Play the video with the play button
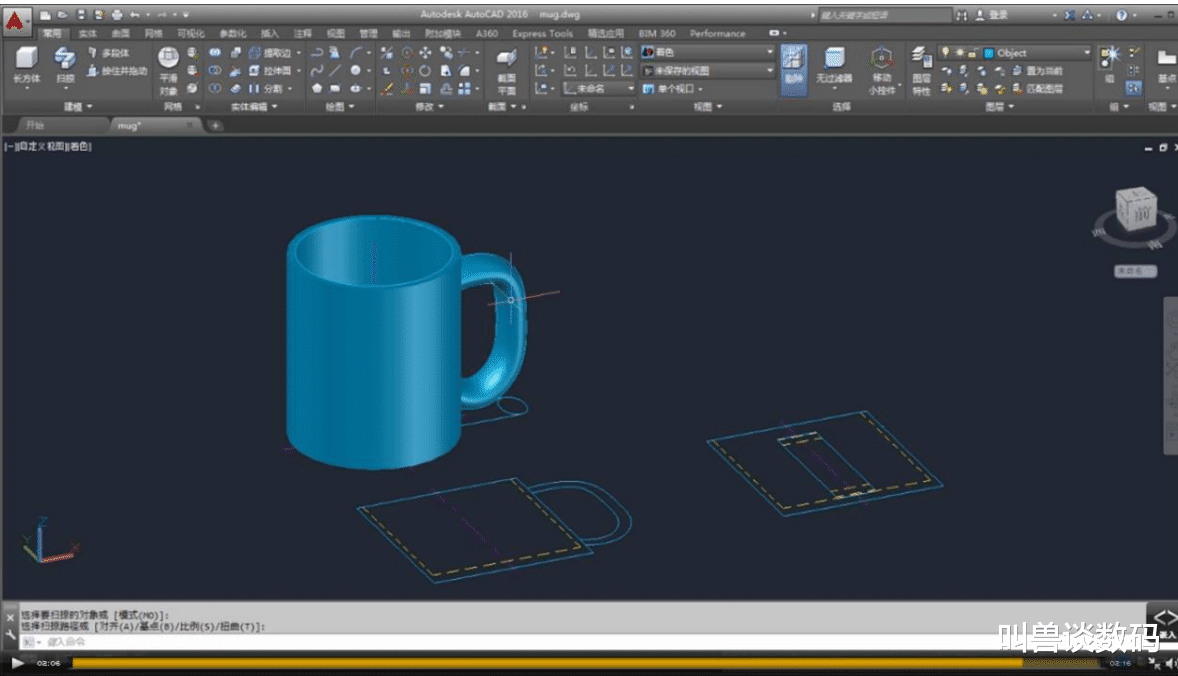 point(17,663)
